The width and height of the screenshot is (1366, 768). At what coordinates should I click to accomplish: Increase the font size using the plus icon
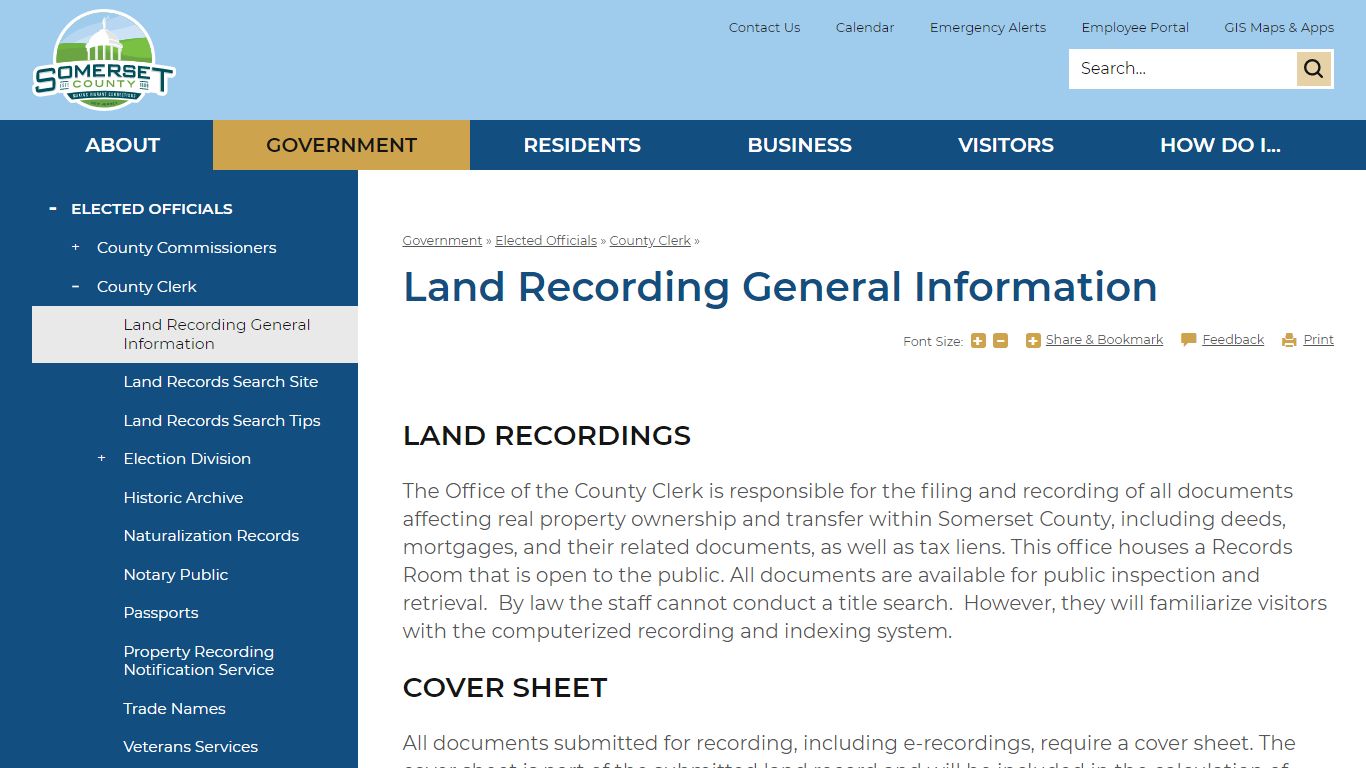pyautogui.click(x=978, y=340)
